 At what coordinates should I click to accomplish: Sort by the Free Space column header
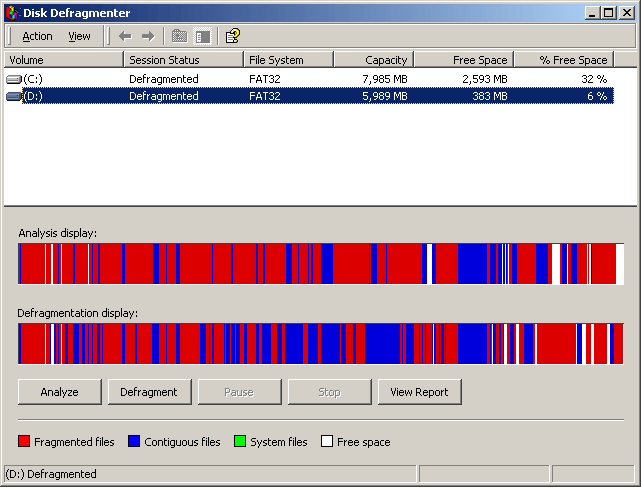click(464, 60)
